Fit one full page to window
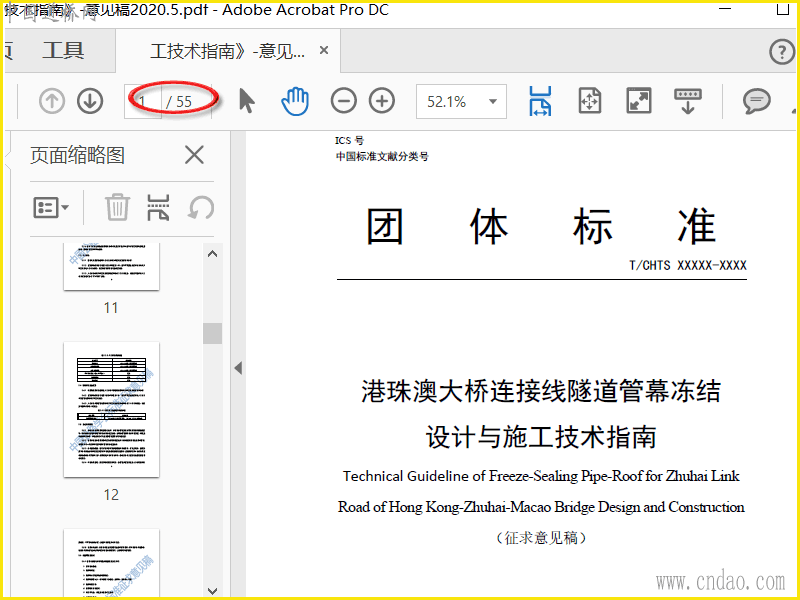The height and width of the screenshot is (600, 800). [x=590, y=101]
